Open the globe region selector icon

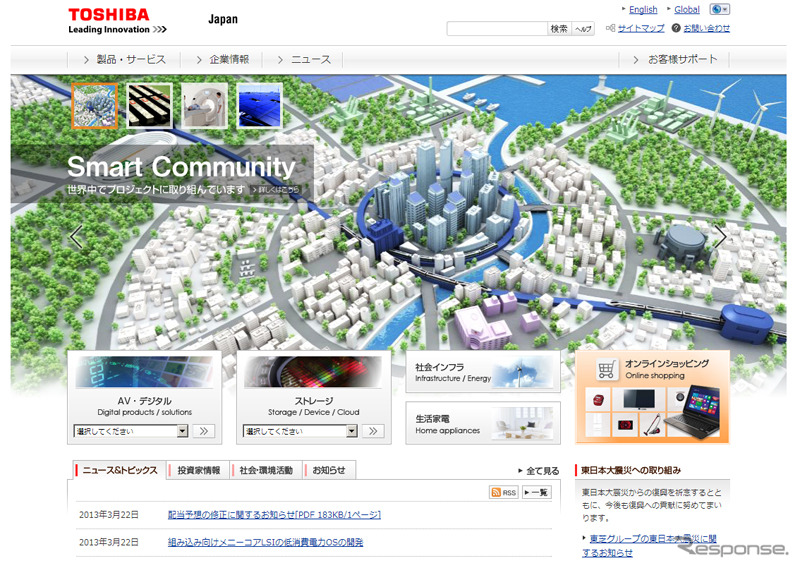point(719,9)
